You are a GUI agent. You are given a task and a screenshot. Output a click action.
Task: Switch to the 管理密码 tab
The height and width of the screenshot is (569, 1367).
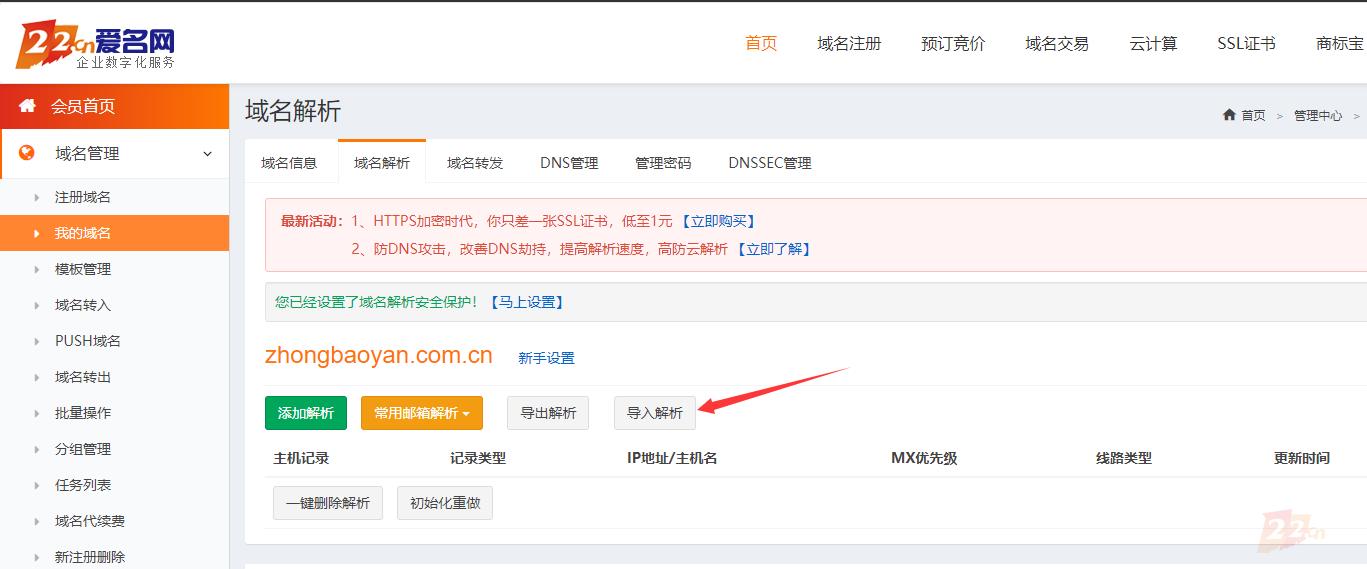[663, 163]
